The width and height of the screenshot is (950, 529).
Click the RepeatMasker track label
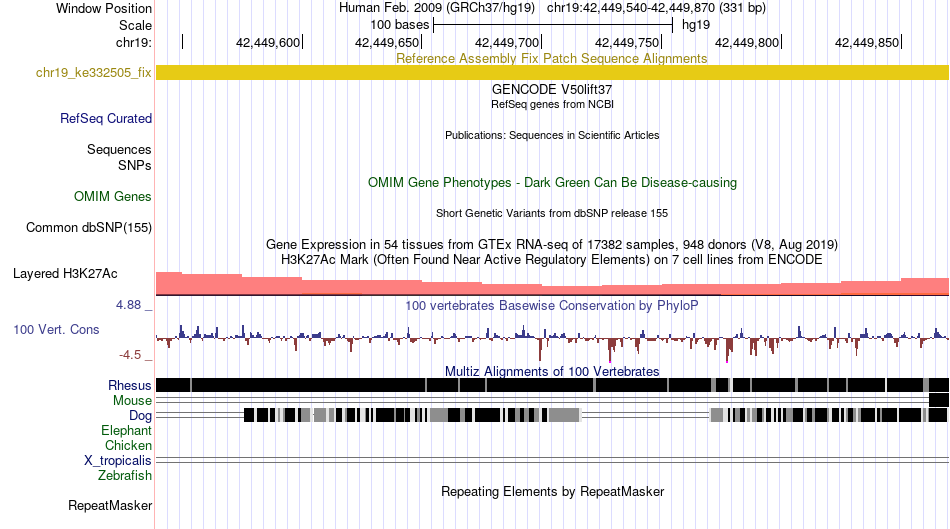tap(110, 505)
